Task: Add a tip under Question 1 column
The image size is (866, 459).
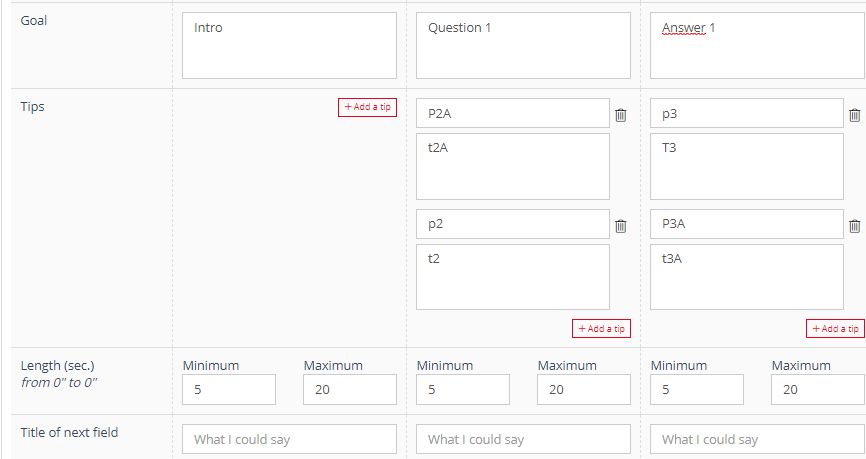Action: 601,329
